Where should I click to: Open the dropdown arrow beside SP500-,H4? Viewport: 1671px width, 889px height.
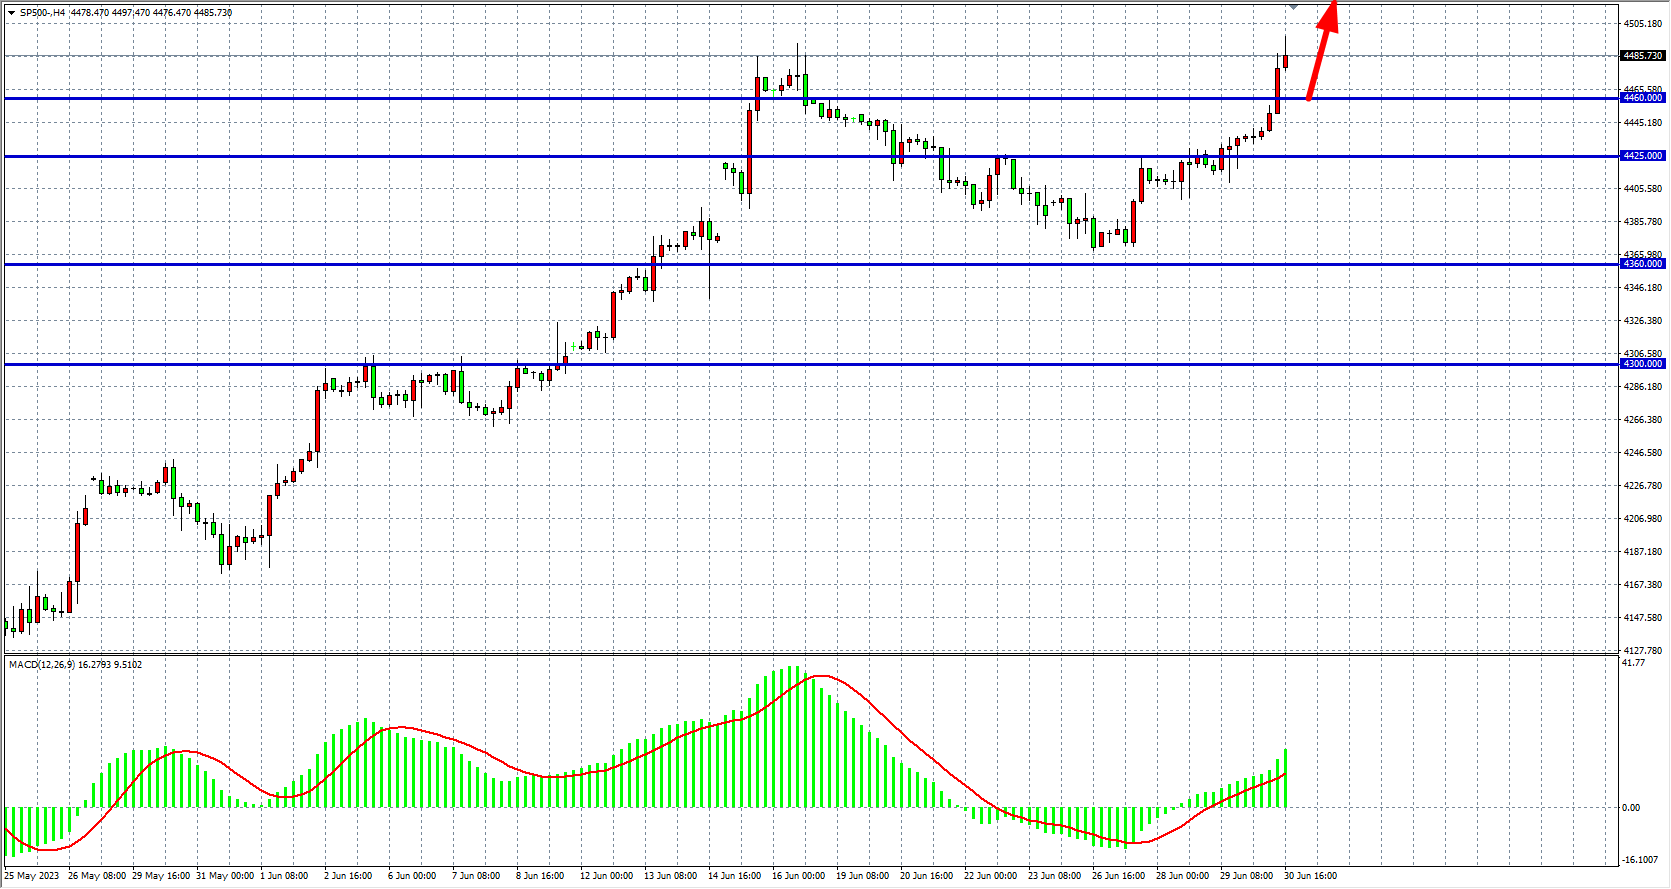coord(11,13)
